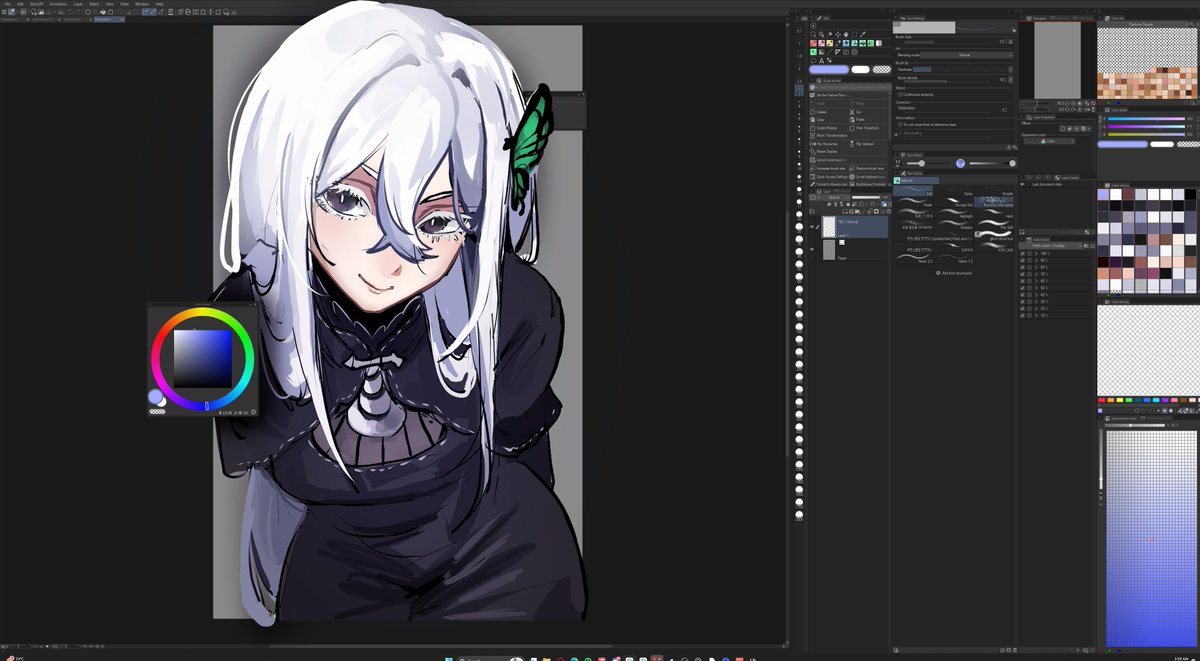Screen dimensions: 1200x661
Task: Select the Text tool marked A
Action: click(822, 61)
